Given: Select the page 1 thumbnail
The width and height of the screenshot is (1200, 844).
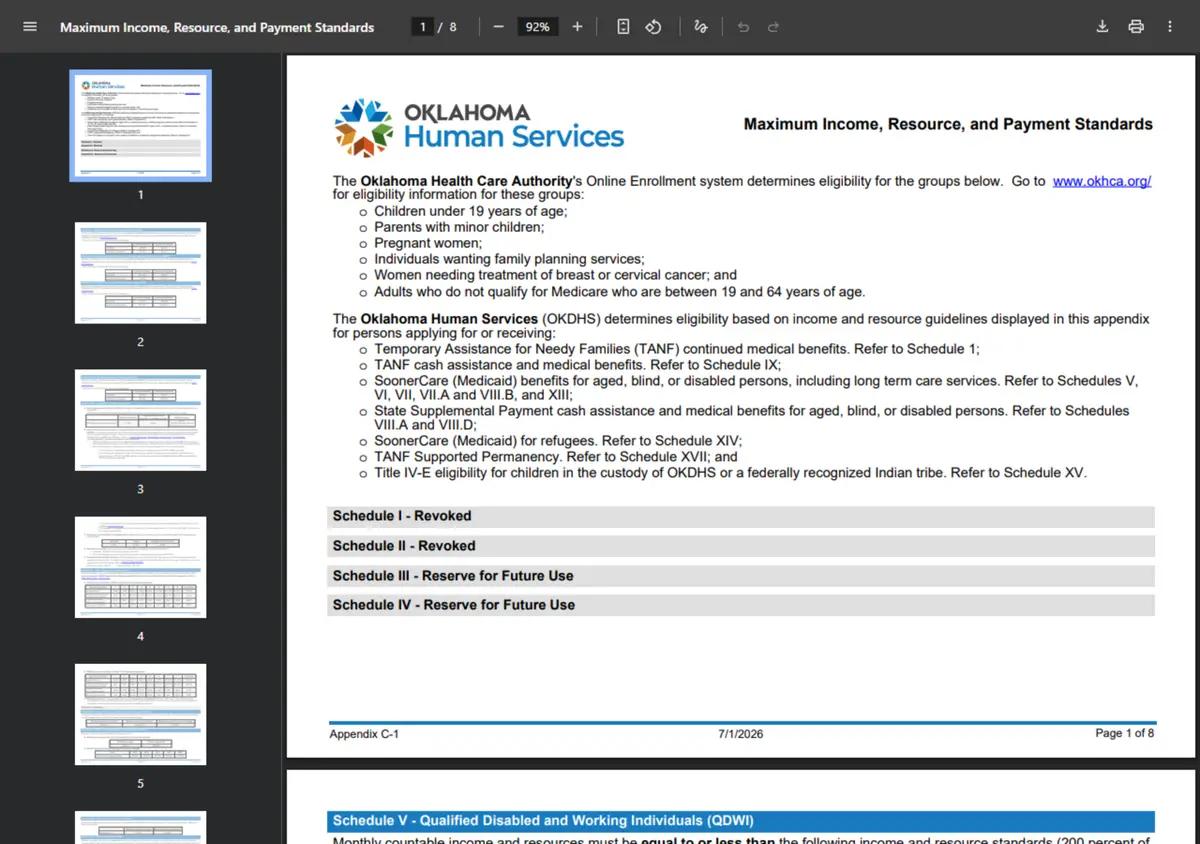Looking at the screenshot, I should pos(140,125).
